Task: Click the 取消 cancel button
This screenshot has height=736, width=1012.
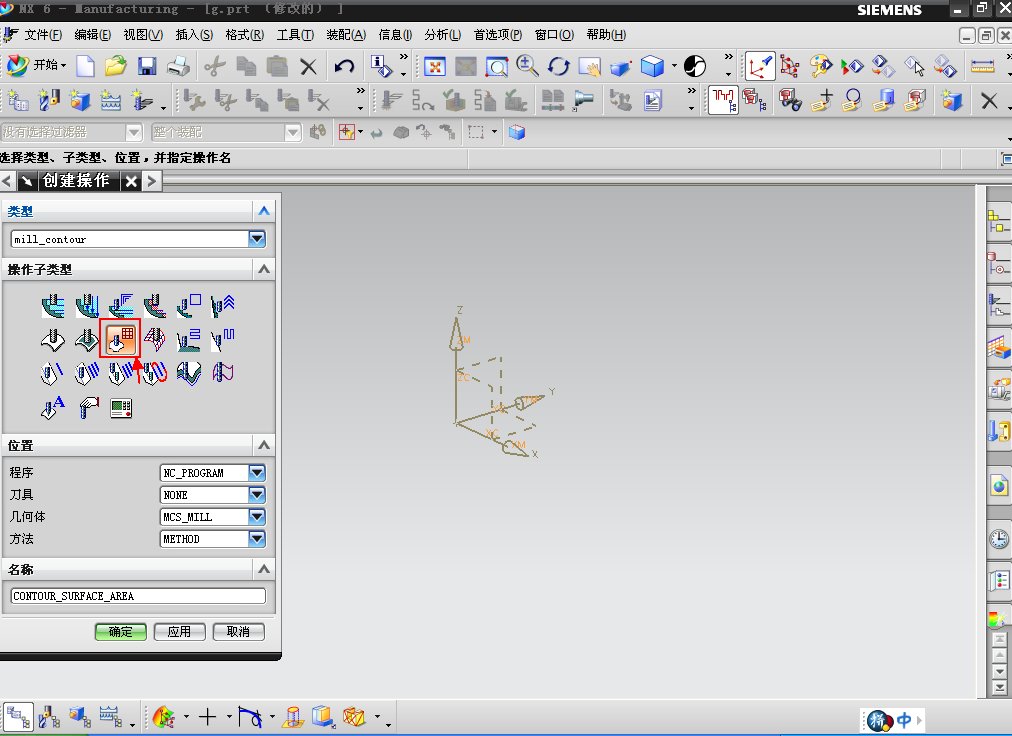Action: [x=238, y=631]
